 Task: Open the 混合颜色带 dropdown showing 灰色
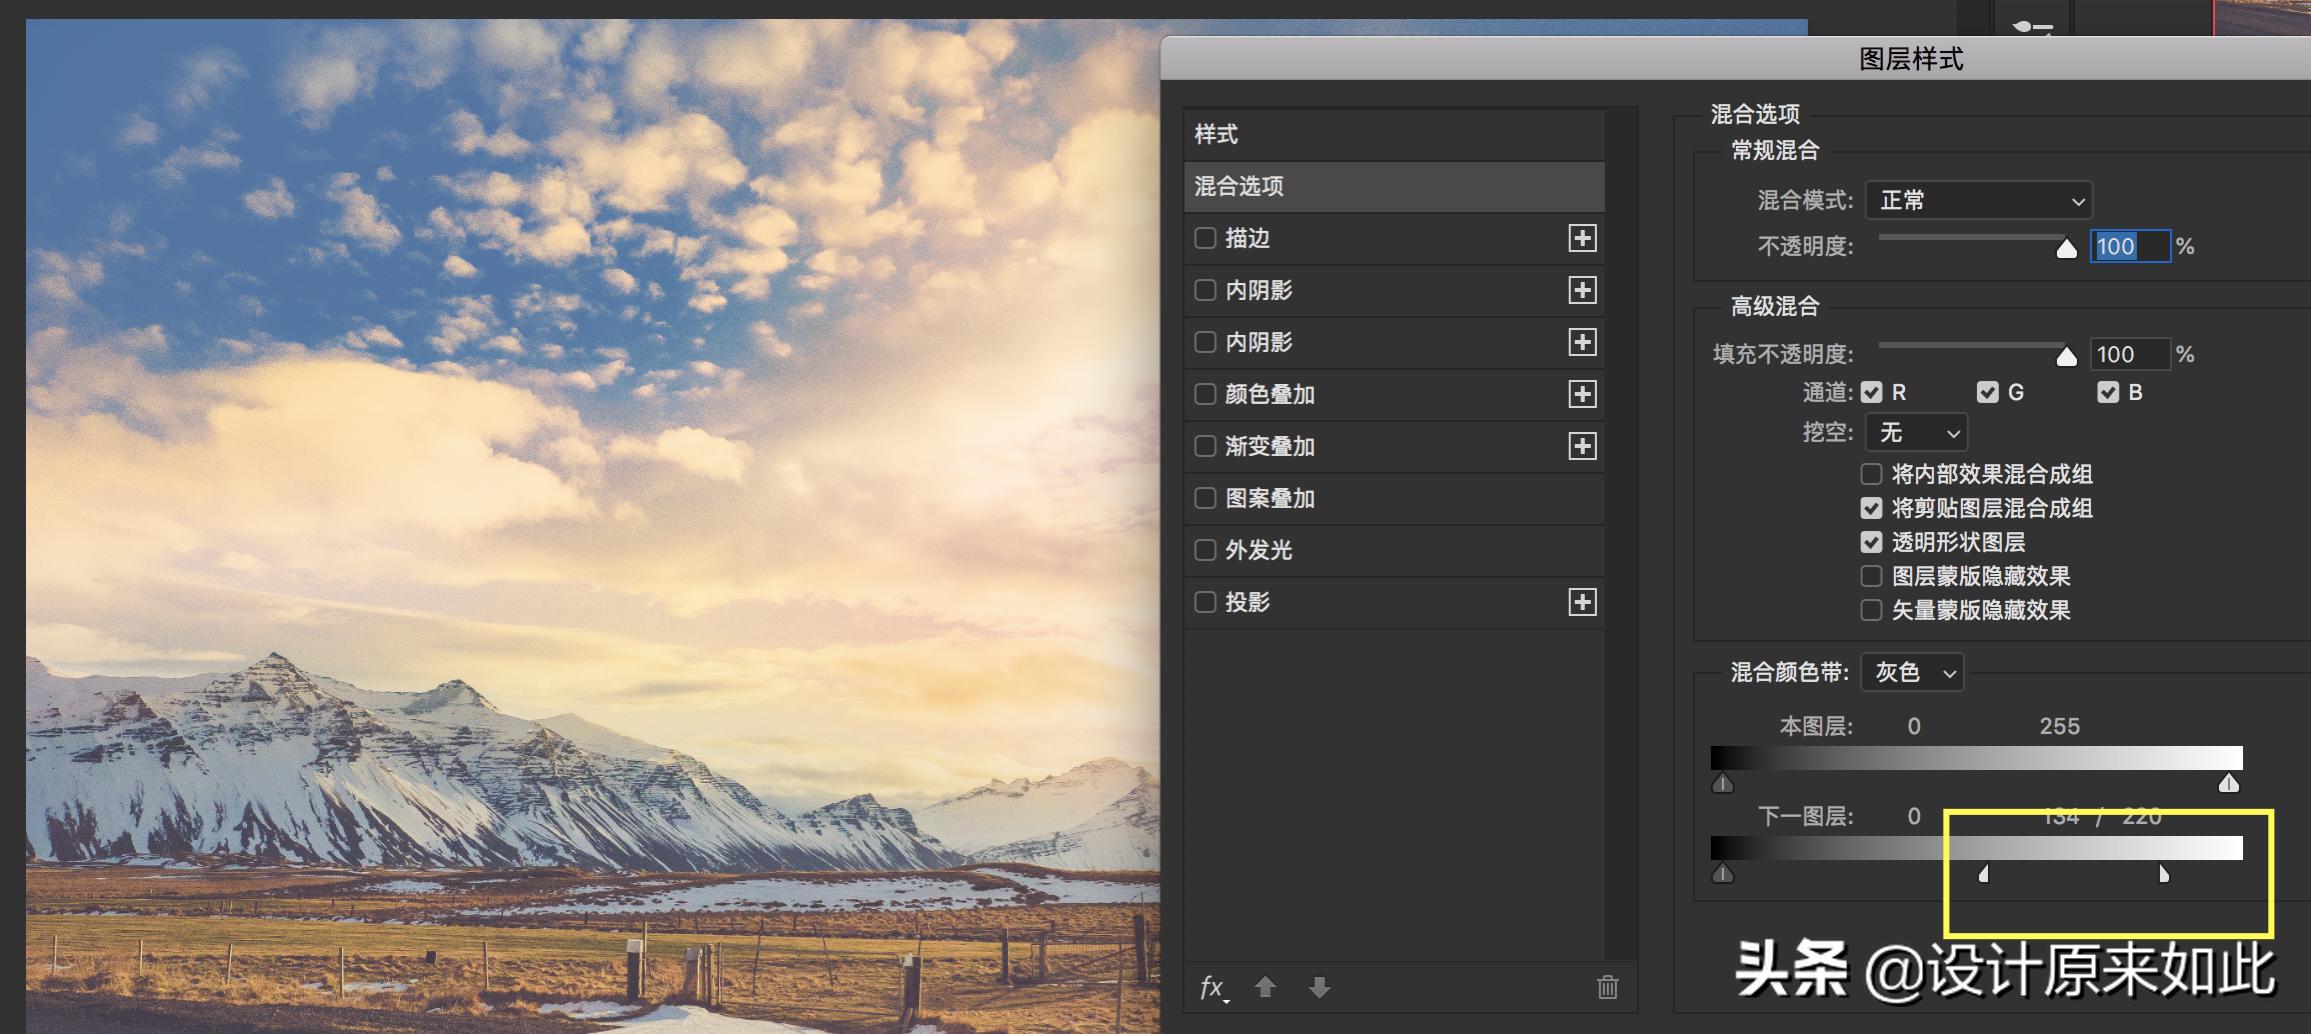(x=1912, y=672)
